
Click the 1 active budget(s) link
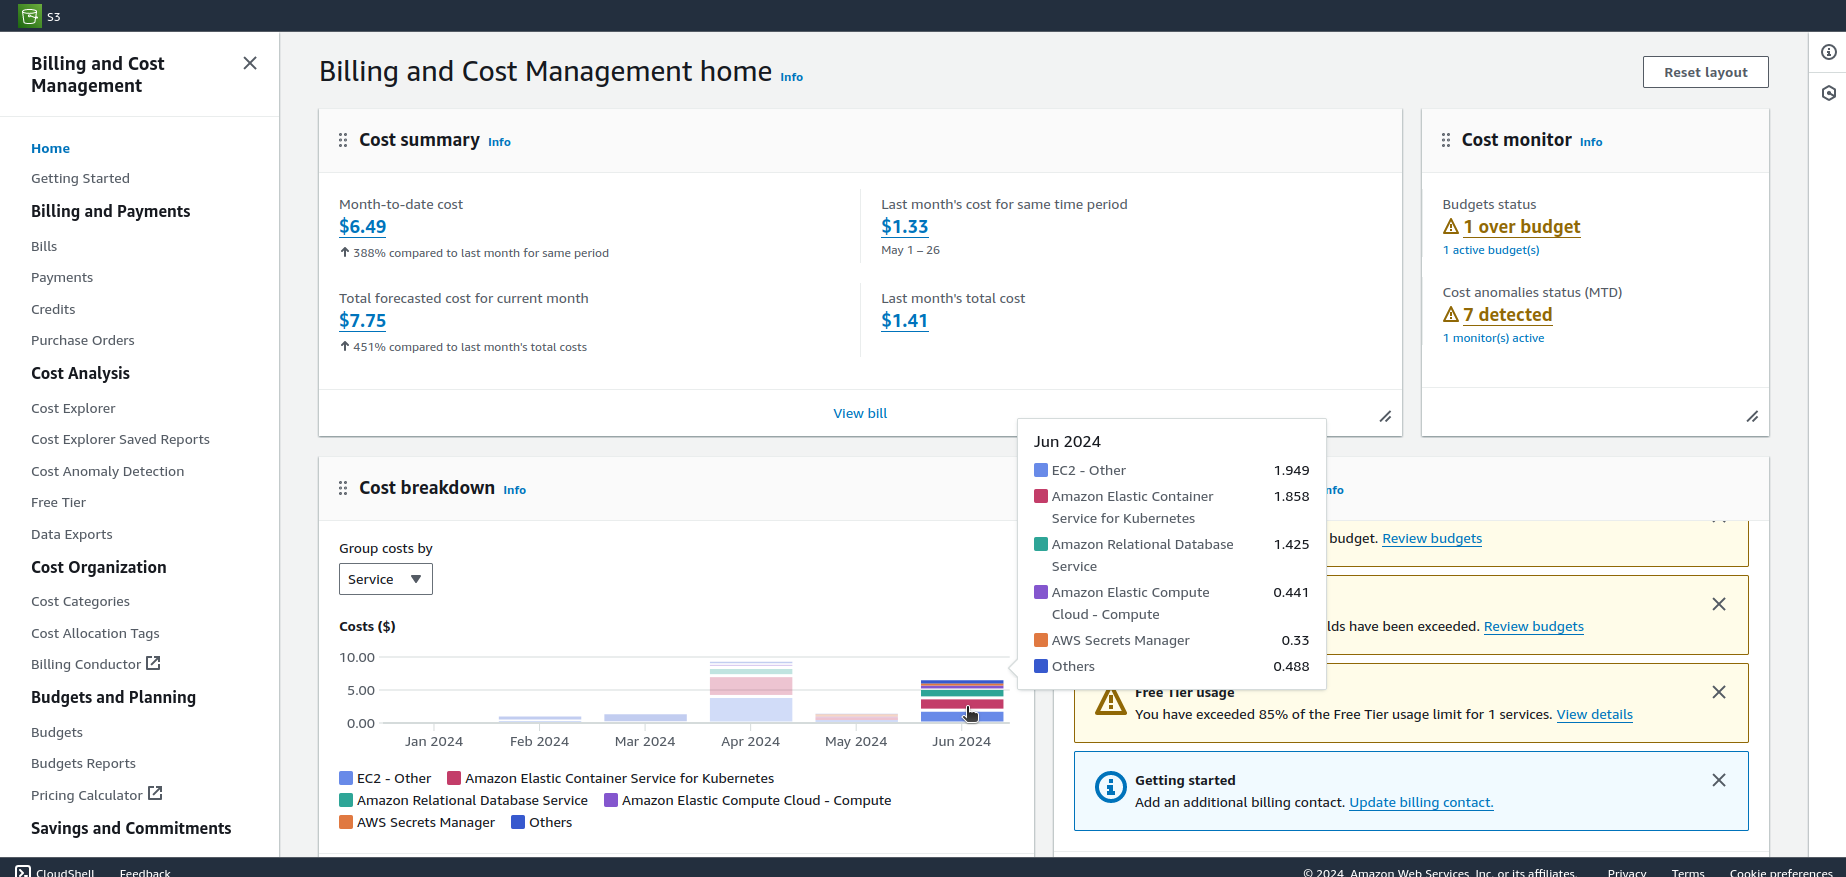1491,250
